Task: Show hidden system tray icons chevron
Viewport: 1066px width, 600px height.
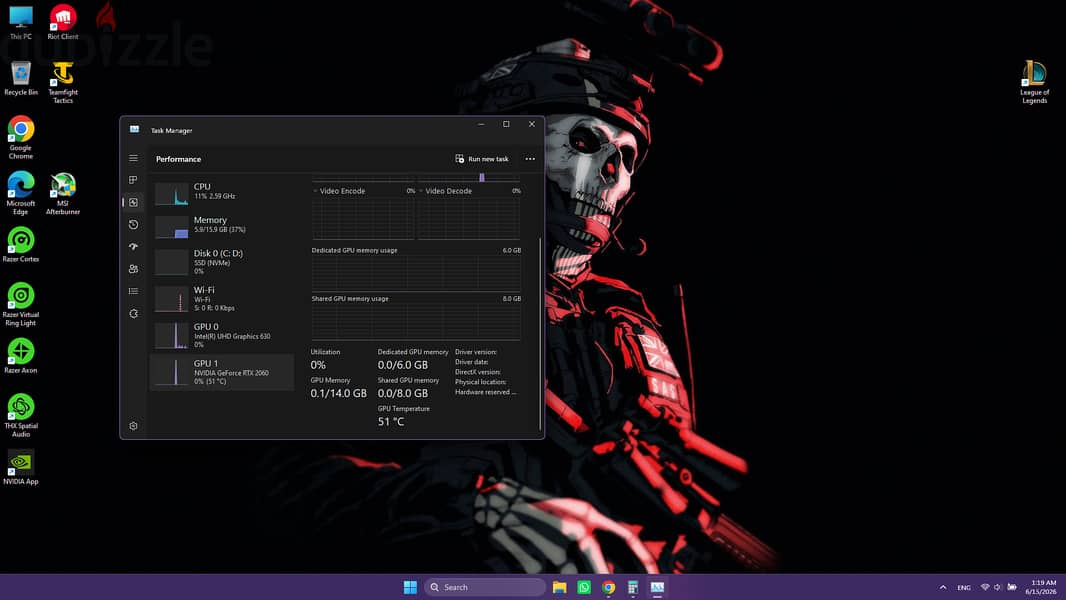Action: pos(942,587)
